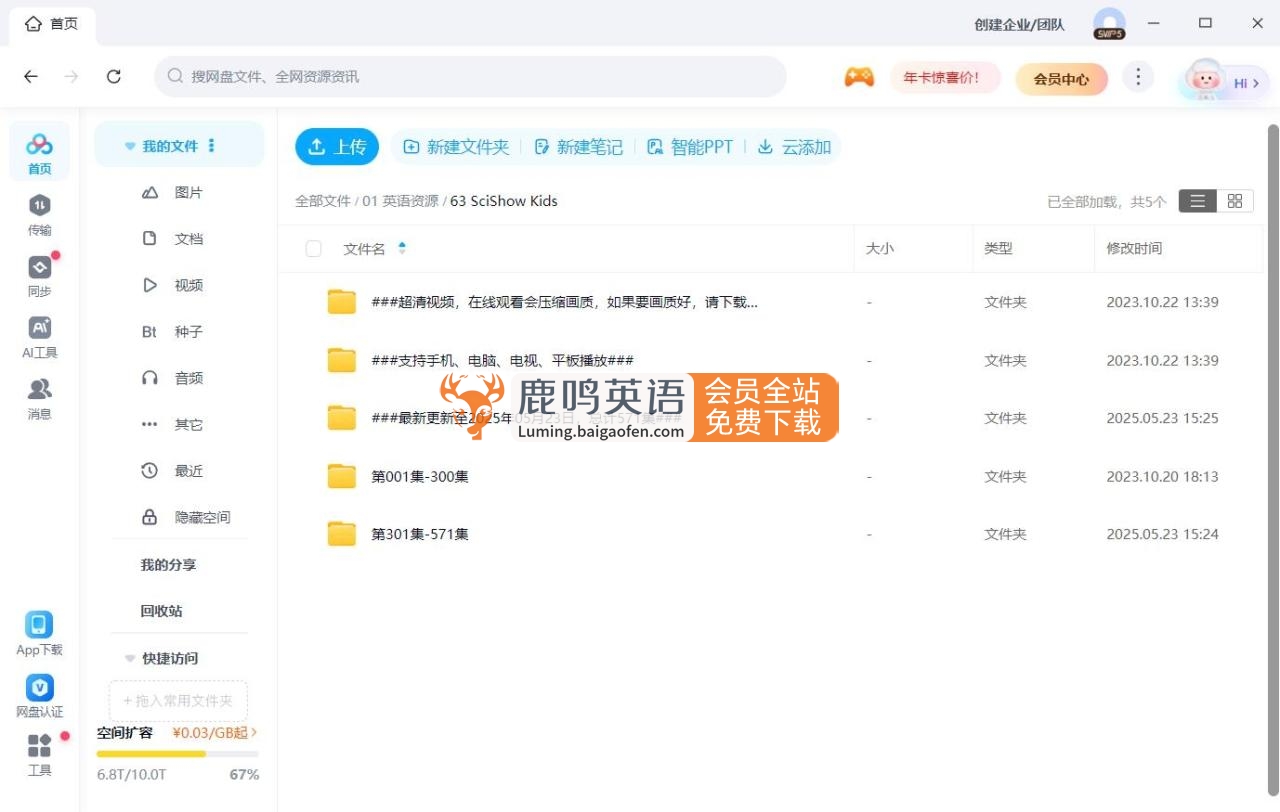Viewport: 1280px width, 812px height.
Task: Collapse the 我的文件 tree section
Action: point(130,146)
